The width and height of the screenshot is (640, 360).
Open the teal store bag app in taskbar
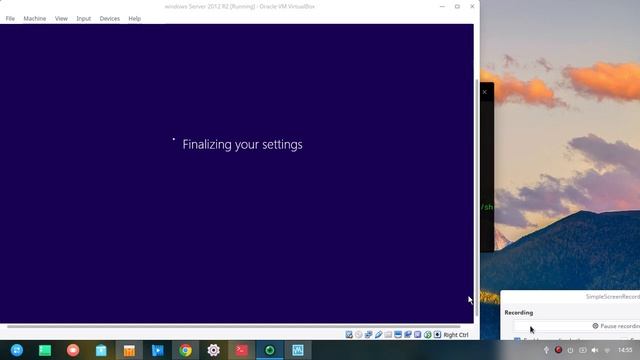(x=101, y=350)
